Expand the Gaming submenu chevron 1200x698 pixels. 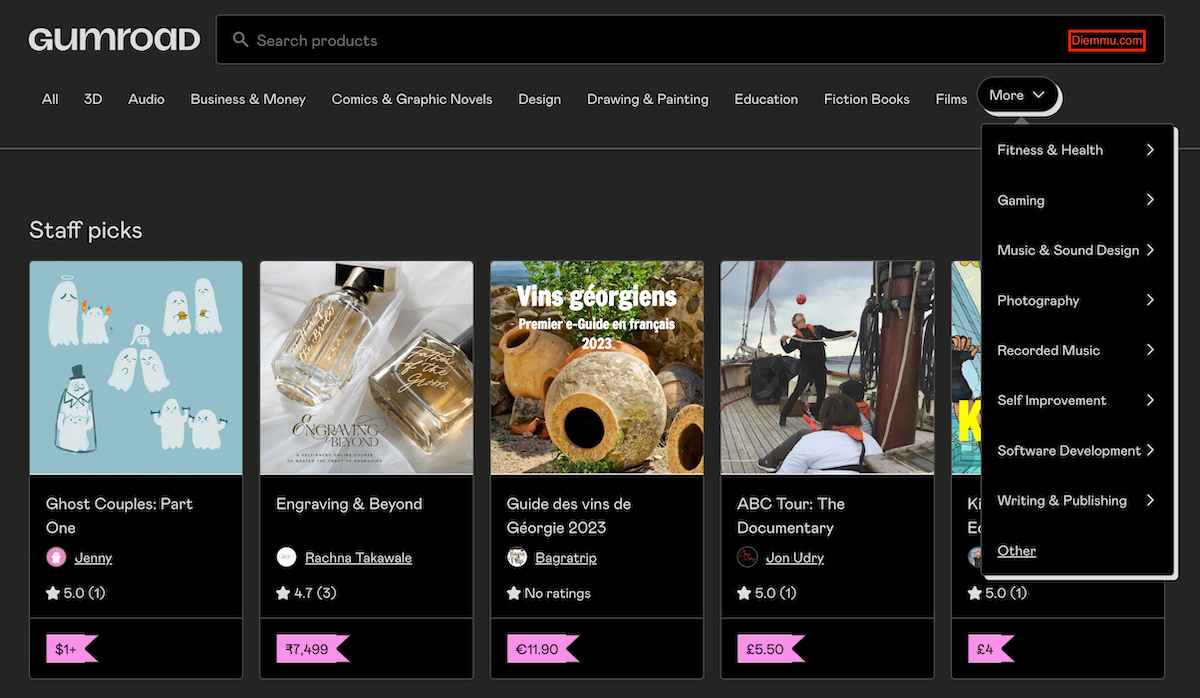tap(1150, 200)
